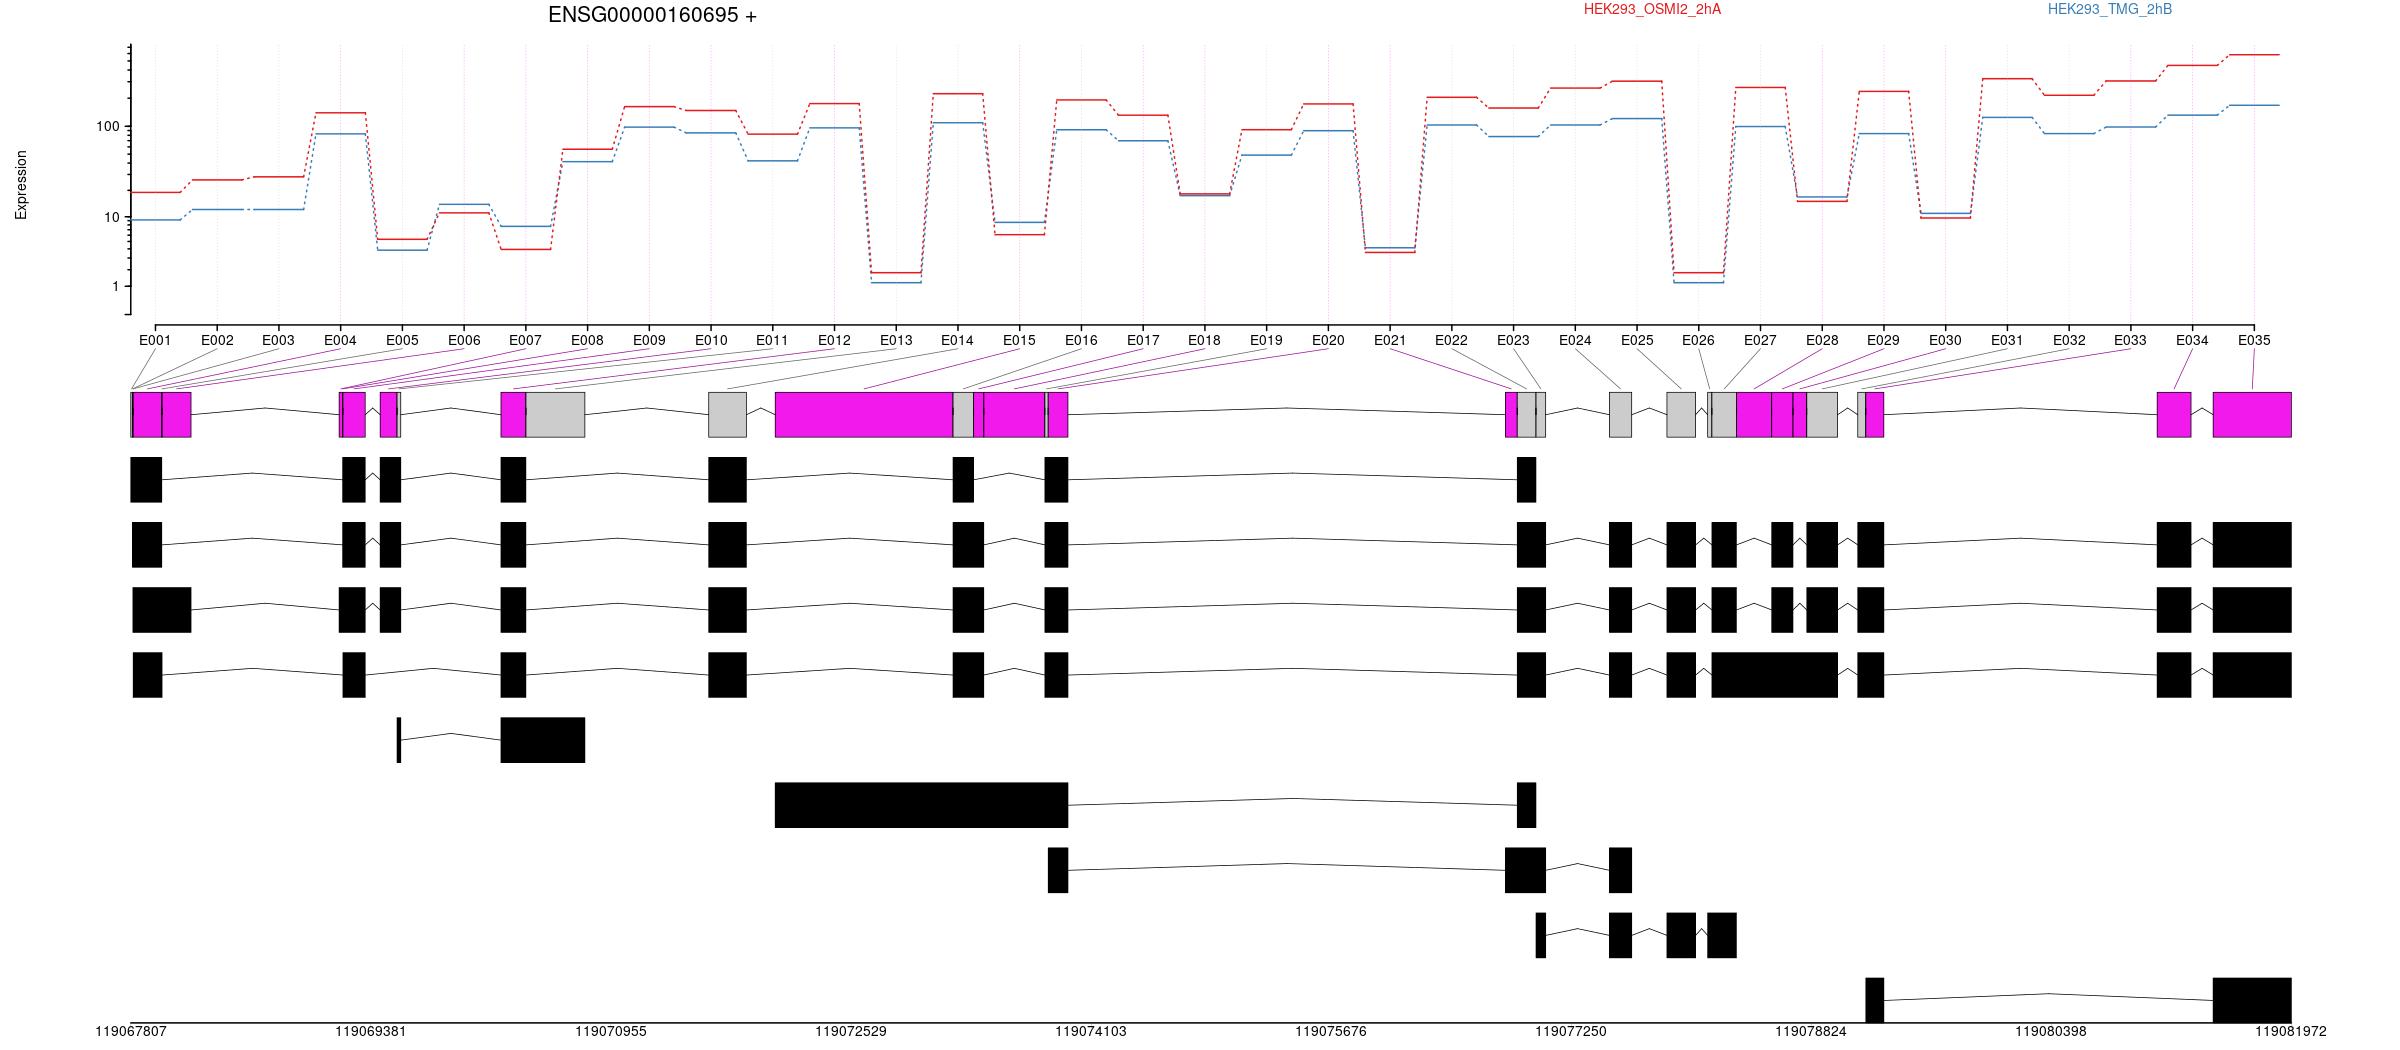Click genomic coordinate 119077250
Viewport: 2400px width, 1050px height.
1571,1031
